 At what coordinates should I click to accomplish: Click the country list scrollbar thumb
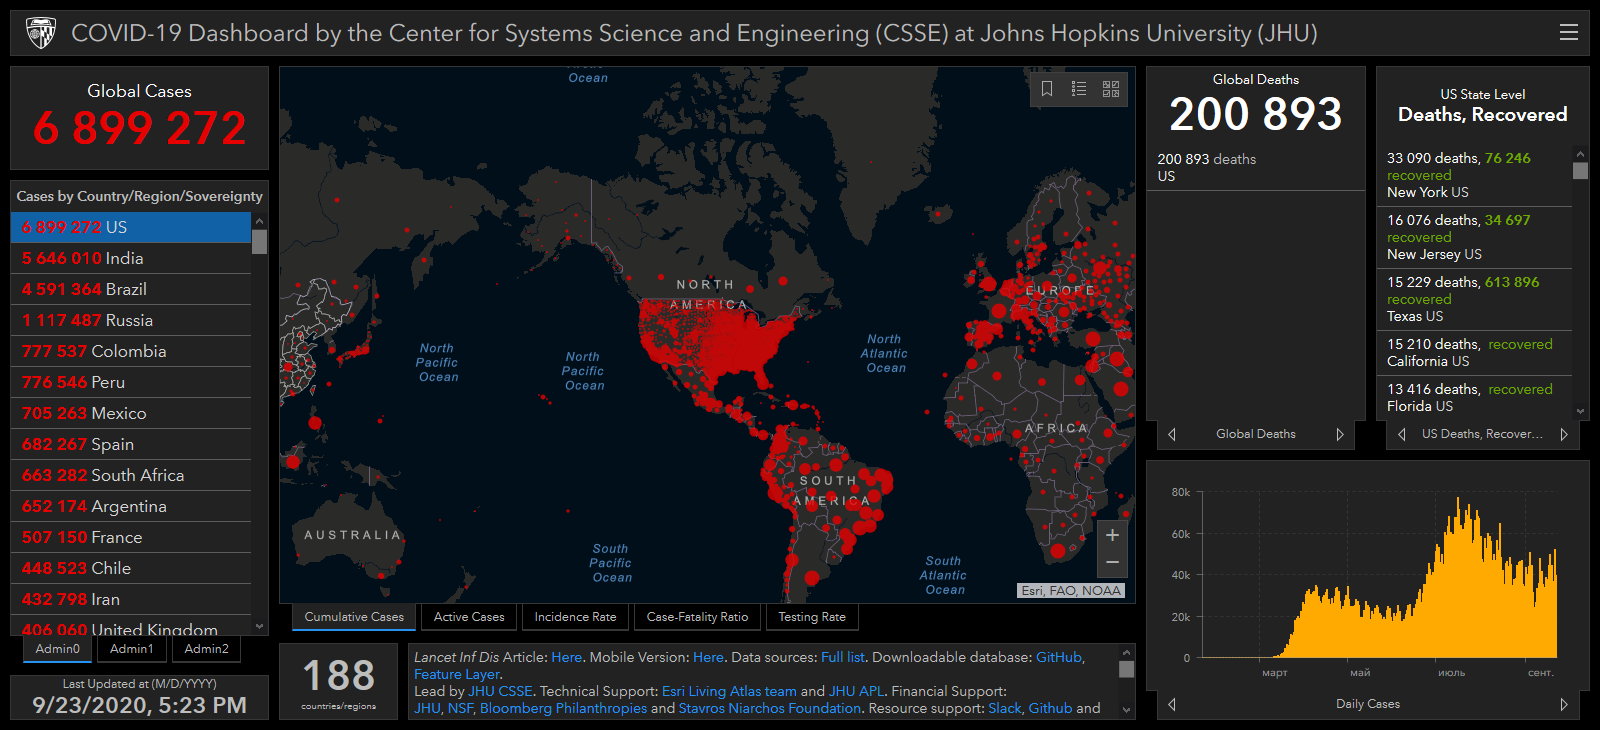click(x=260, y=242)
